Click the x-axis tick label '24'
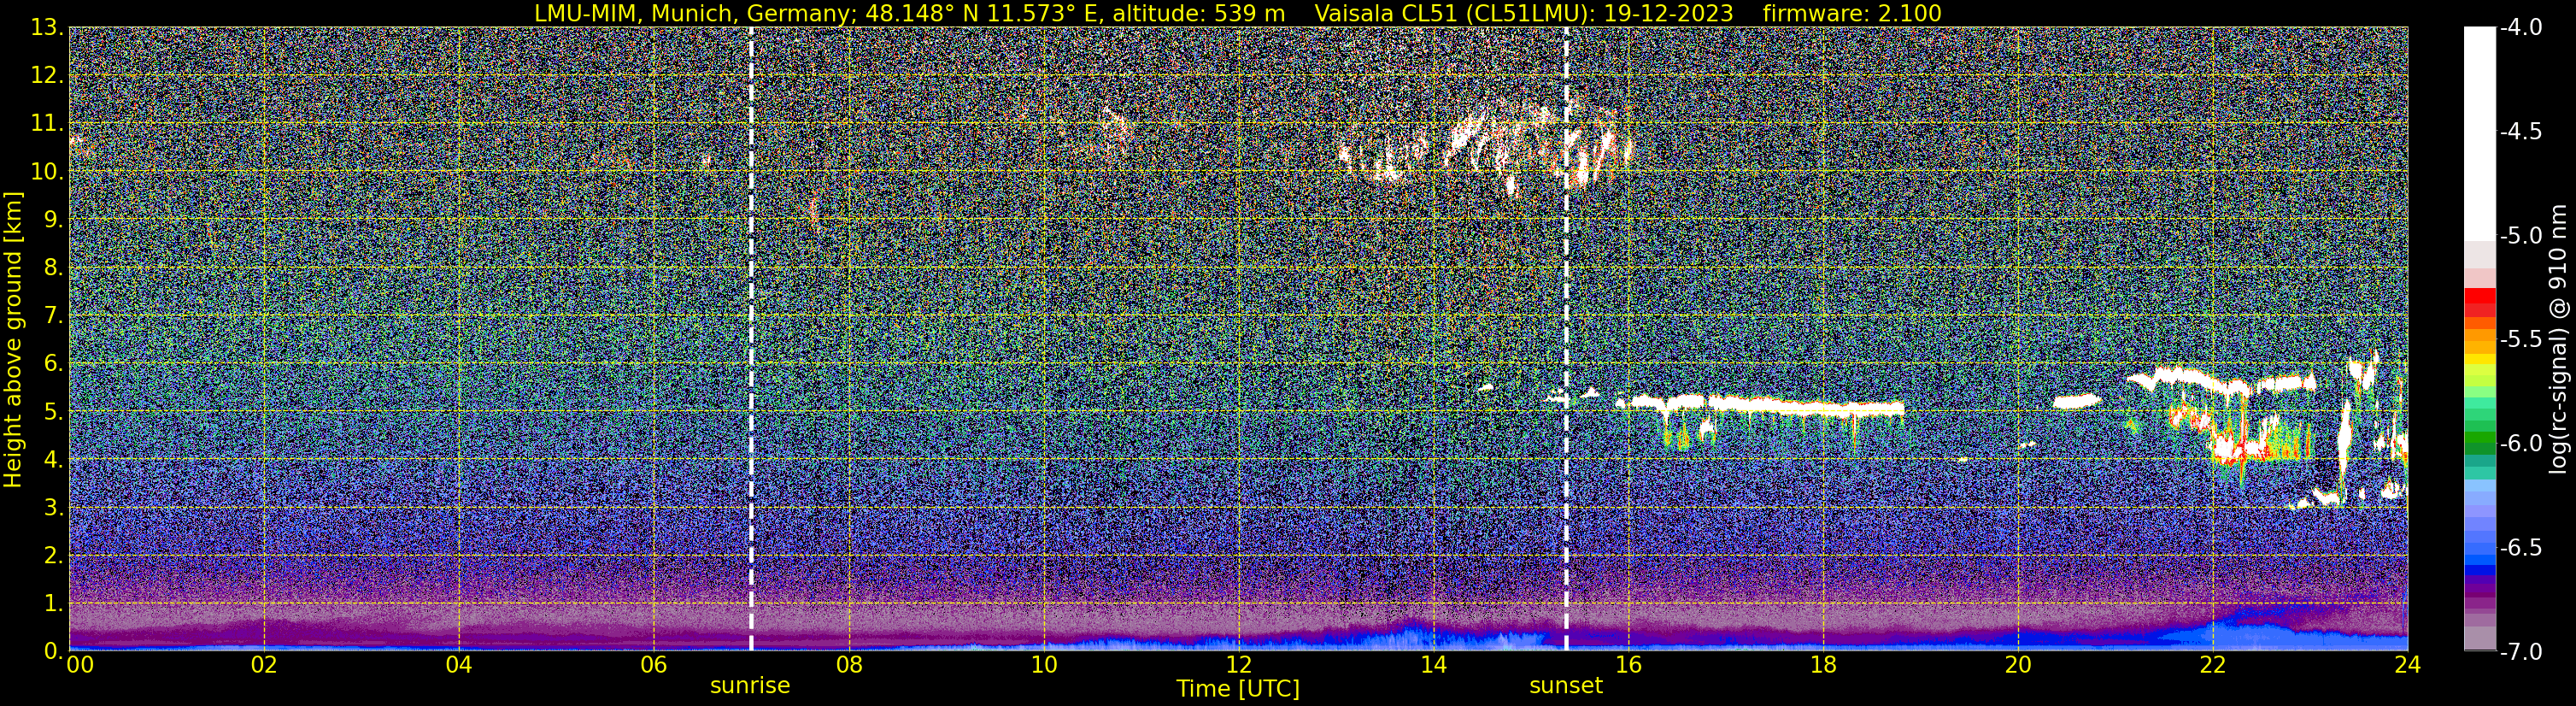The image size is (2576, 706). click(2408, 664)
